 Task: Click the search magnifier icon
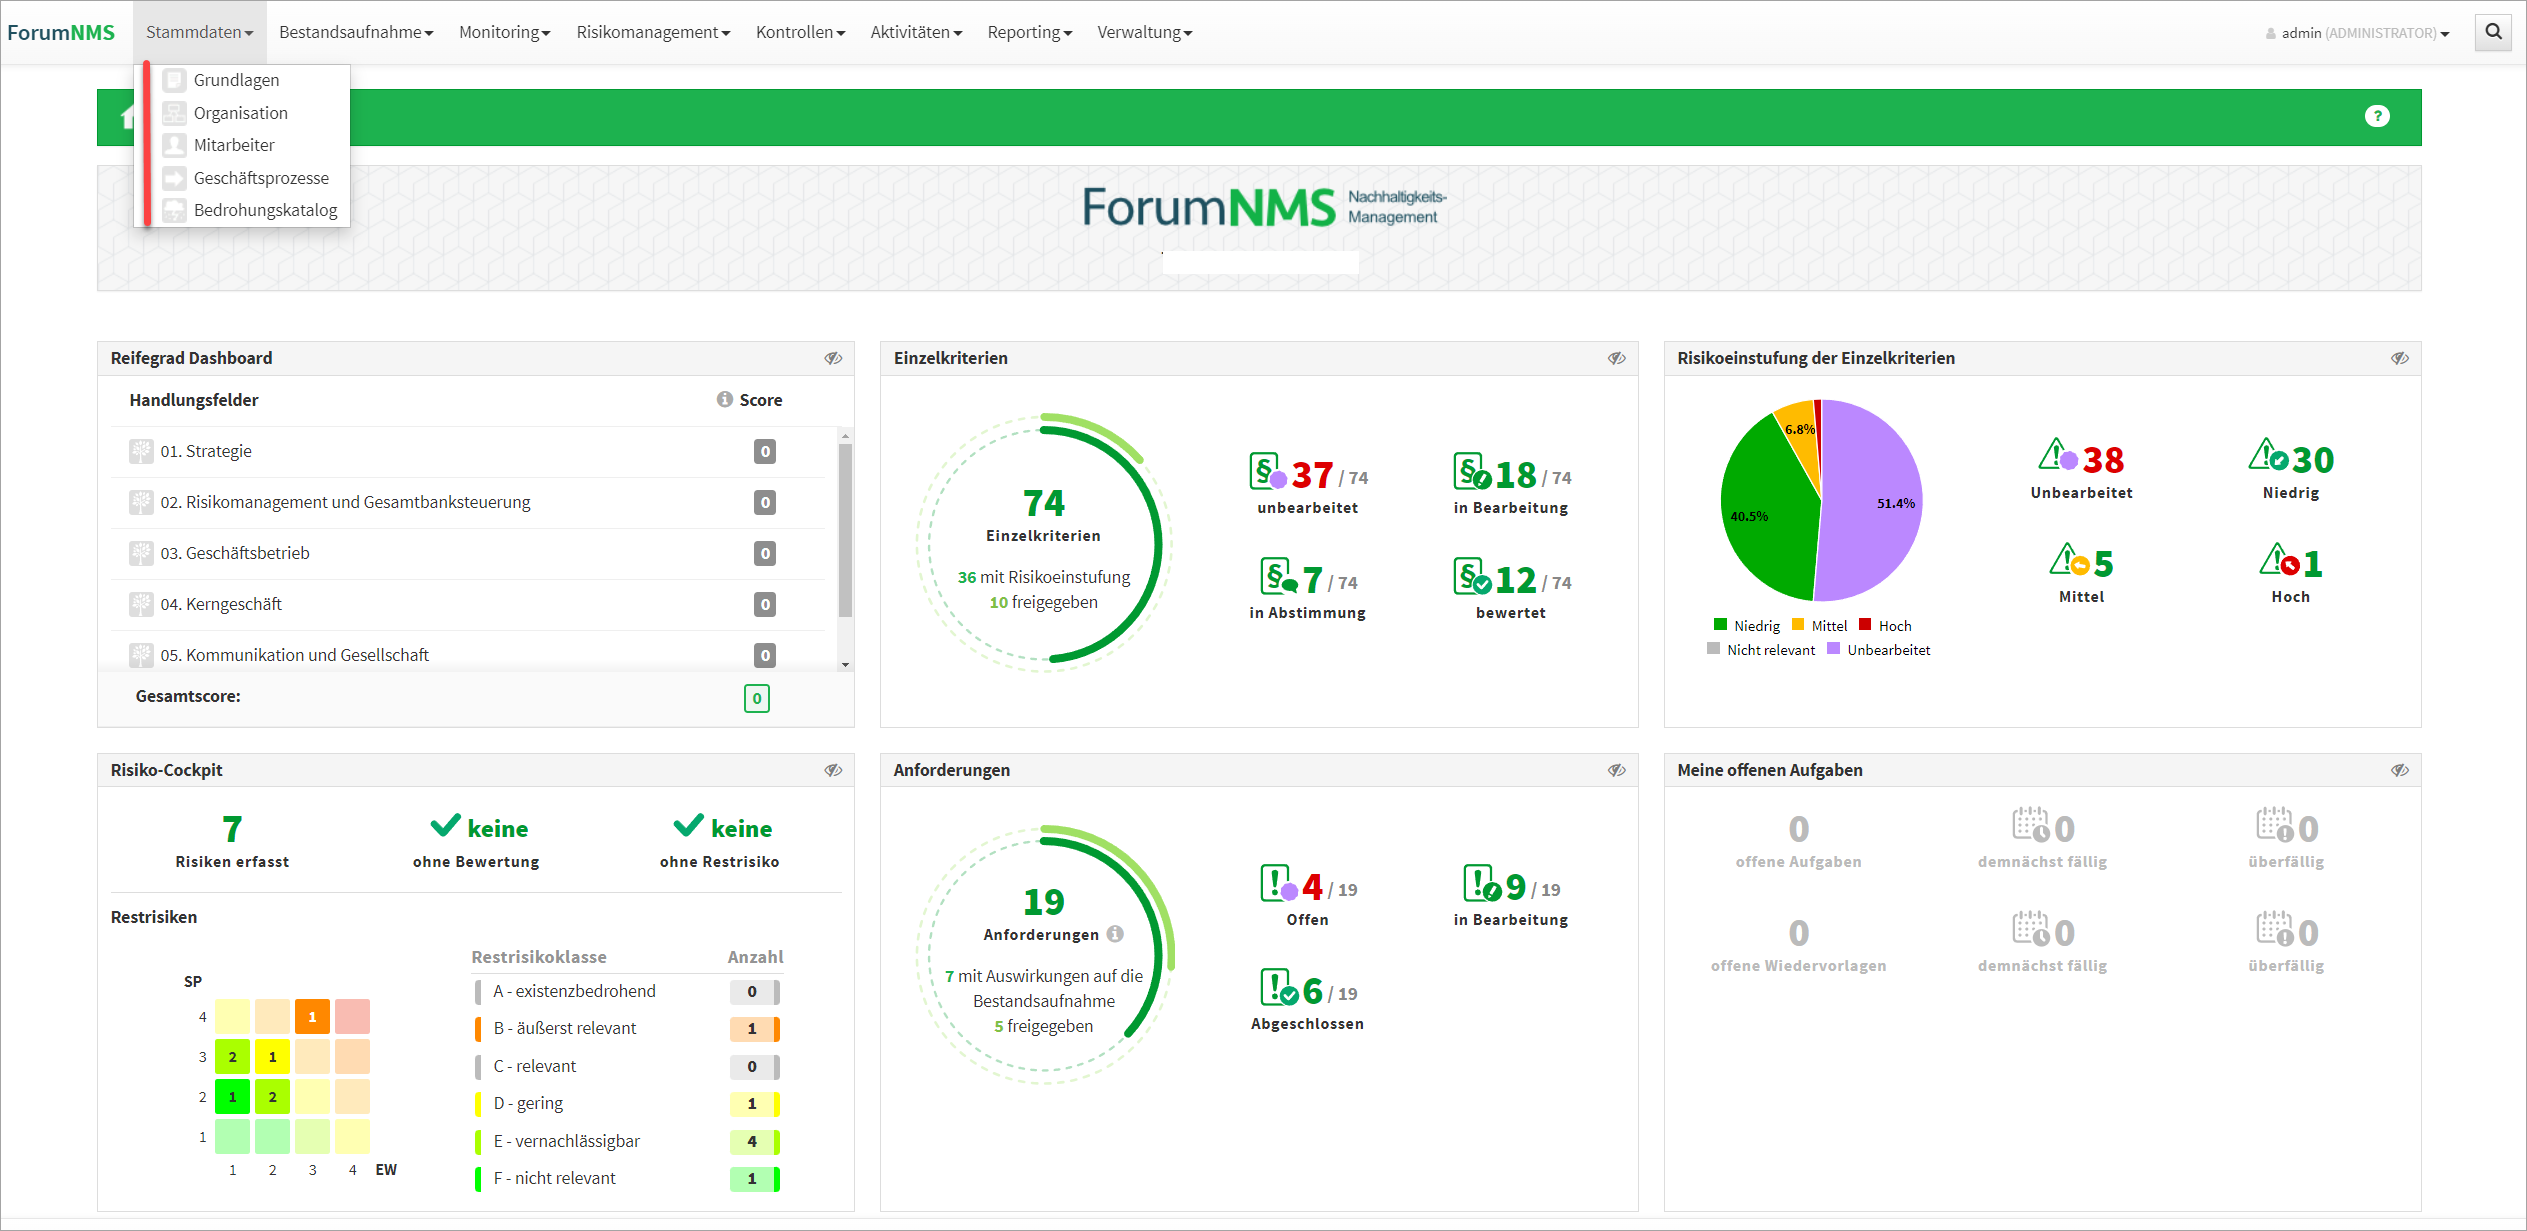pos(2493,32)
